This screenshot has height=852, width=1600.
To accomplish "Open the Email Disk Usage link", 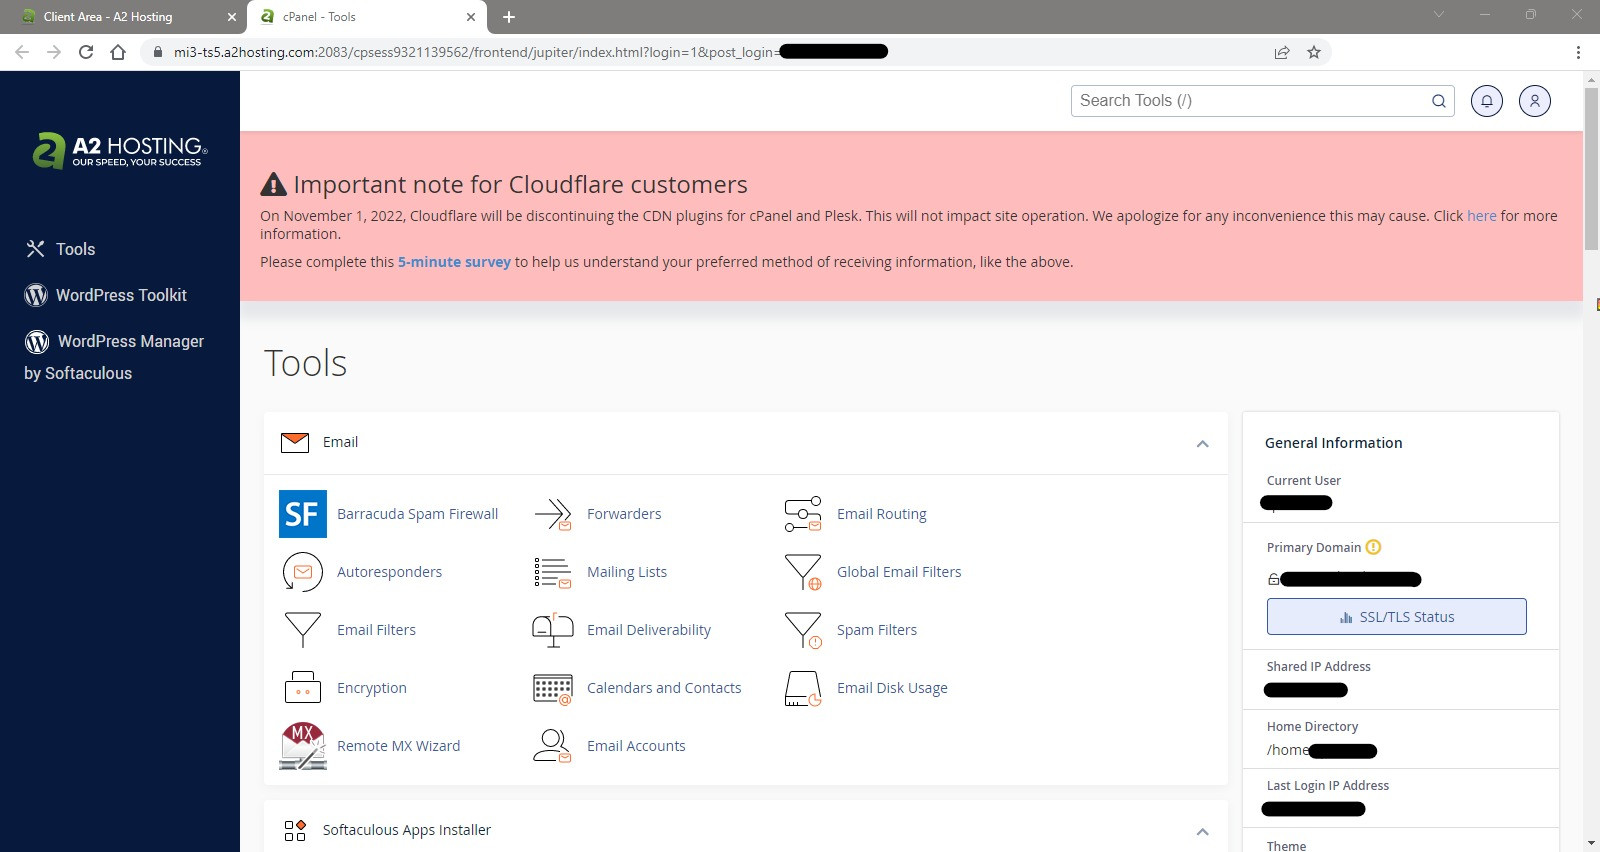I will click(x=892, y=688).
